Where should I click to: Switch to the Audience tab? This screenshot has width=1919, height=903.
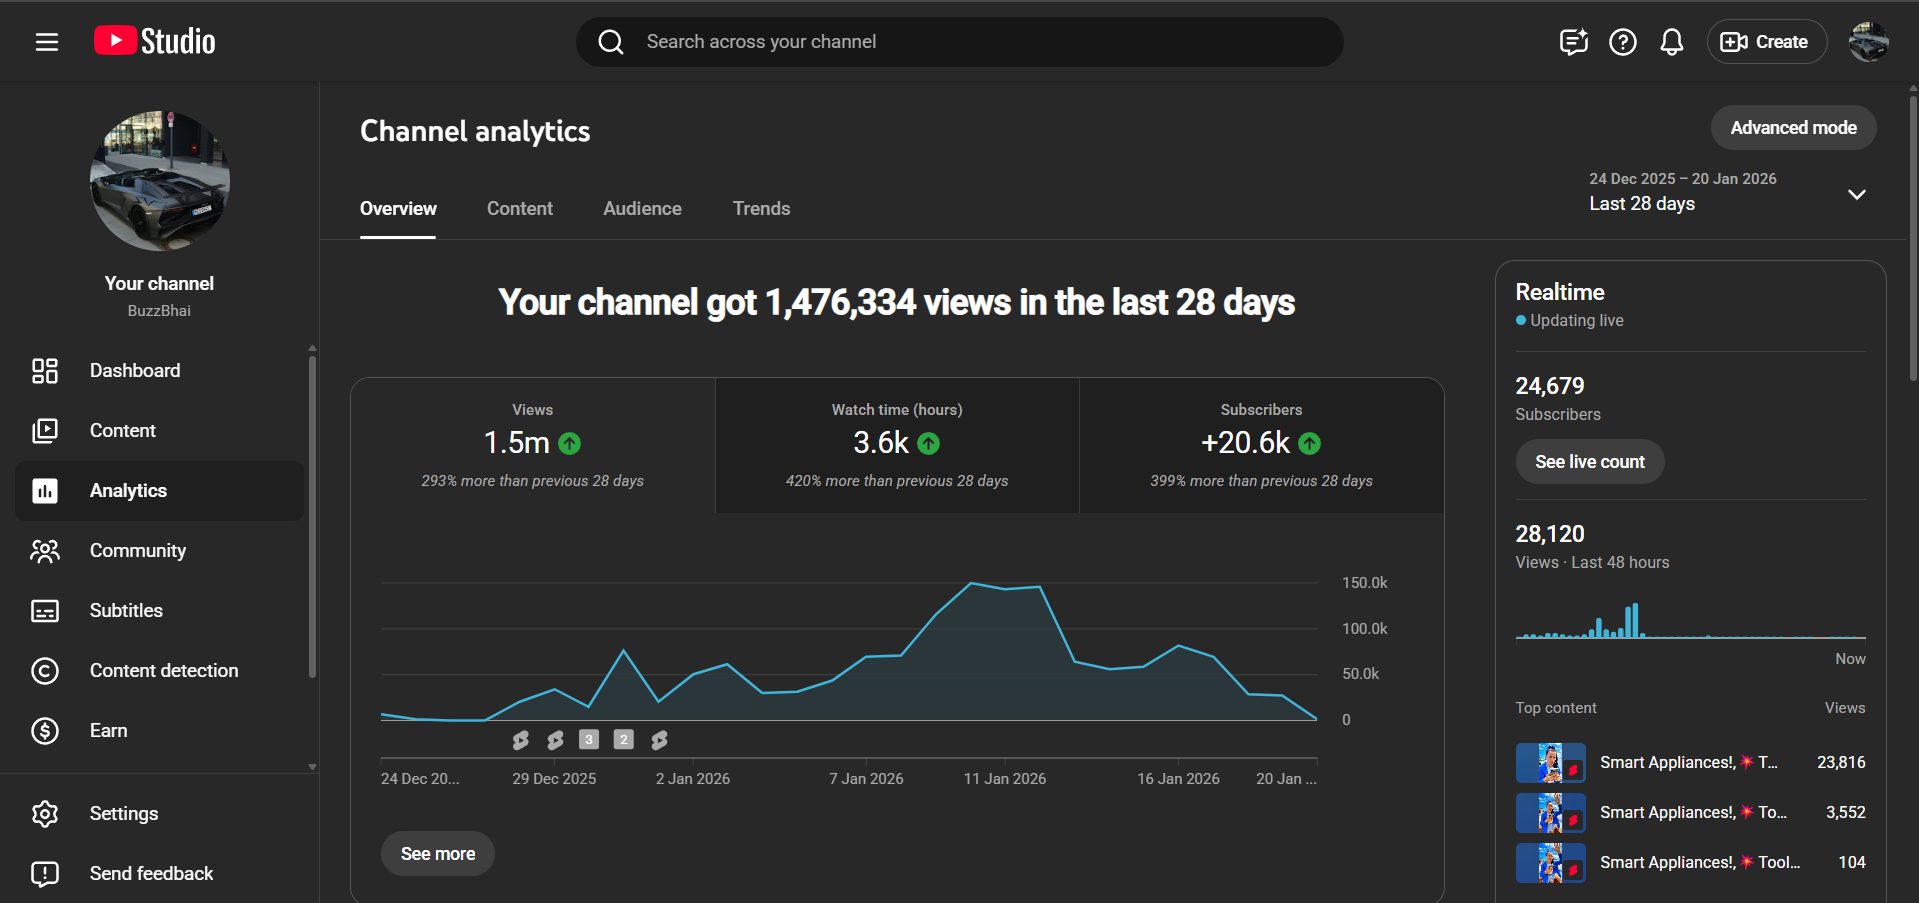tap(642, 209)
